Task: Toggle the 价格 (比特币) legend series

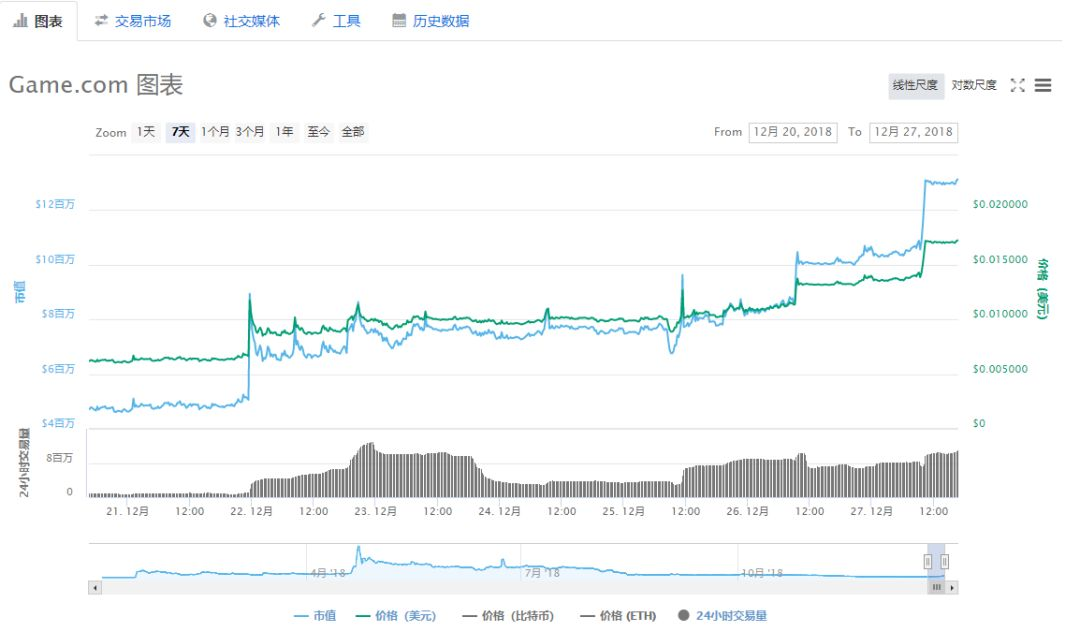Action: [508, 615]
